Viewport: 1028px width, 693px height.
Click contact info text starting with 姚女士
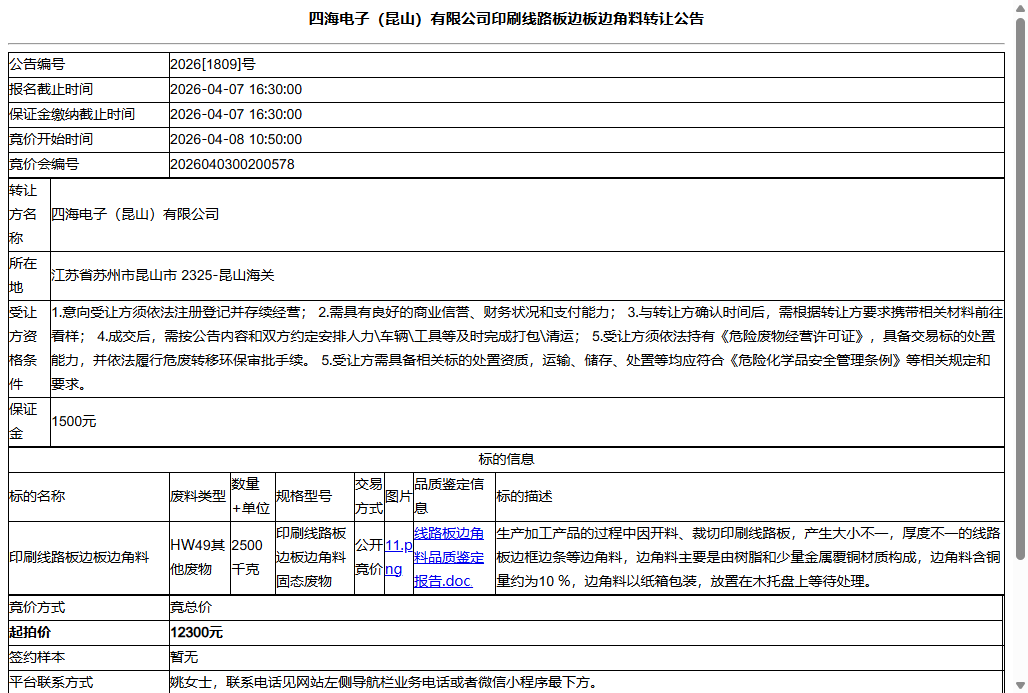point(384,683)
